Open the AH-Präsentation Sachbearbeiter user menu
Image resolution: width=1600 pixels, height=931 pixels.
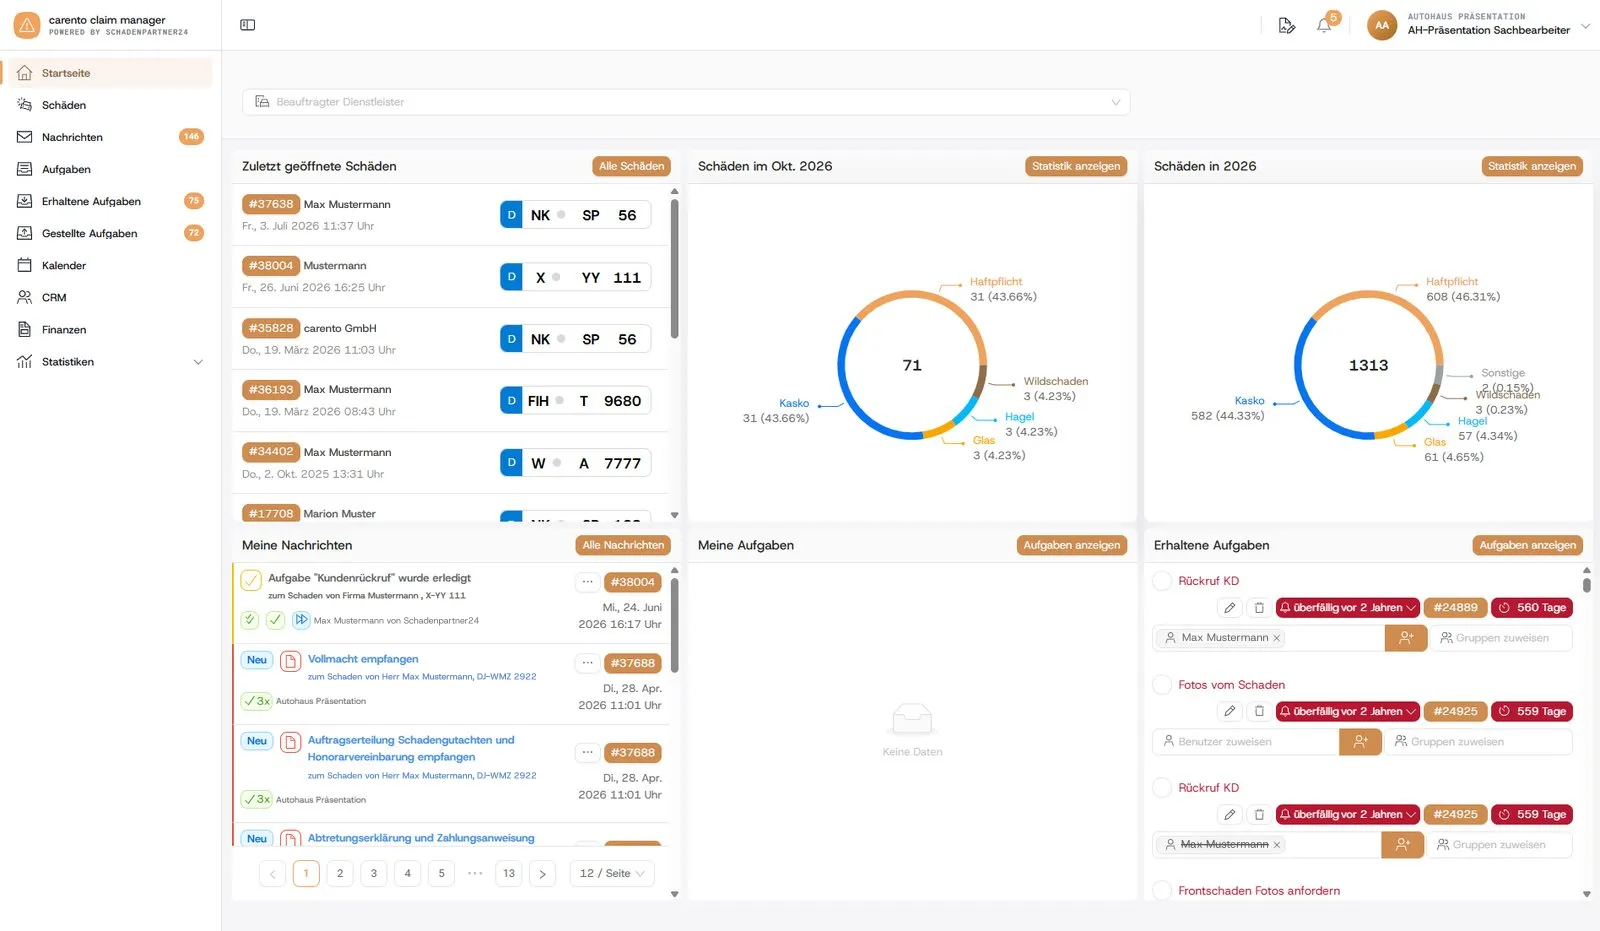pyautogui.click(x=1478, y=25)
